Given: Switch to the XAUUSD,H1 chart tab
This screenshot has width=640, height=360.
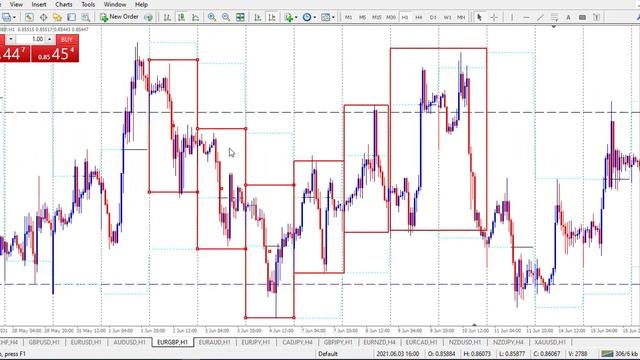Looking at the screenshot, I should [550, 342].
